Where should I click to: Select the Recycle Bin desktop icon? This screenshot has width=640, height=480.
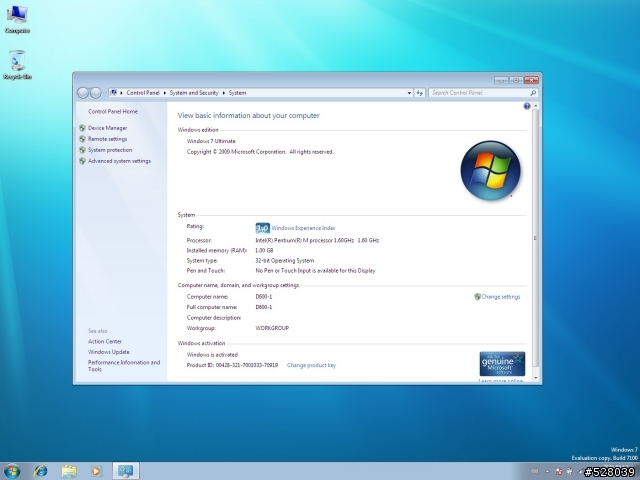point(17,64)
